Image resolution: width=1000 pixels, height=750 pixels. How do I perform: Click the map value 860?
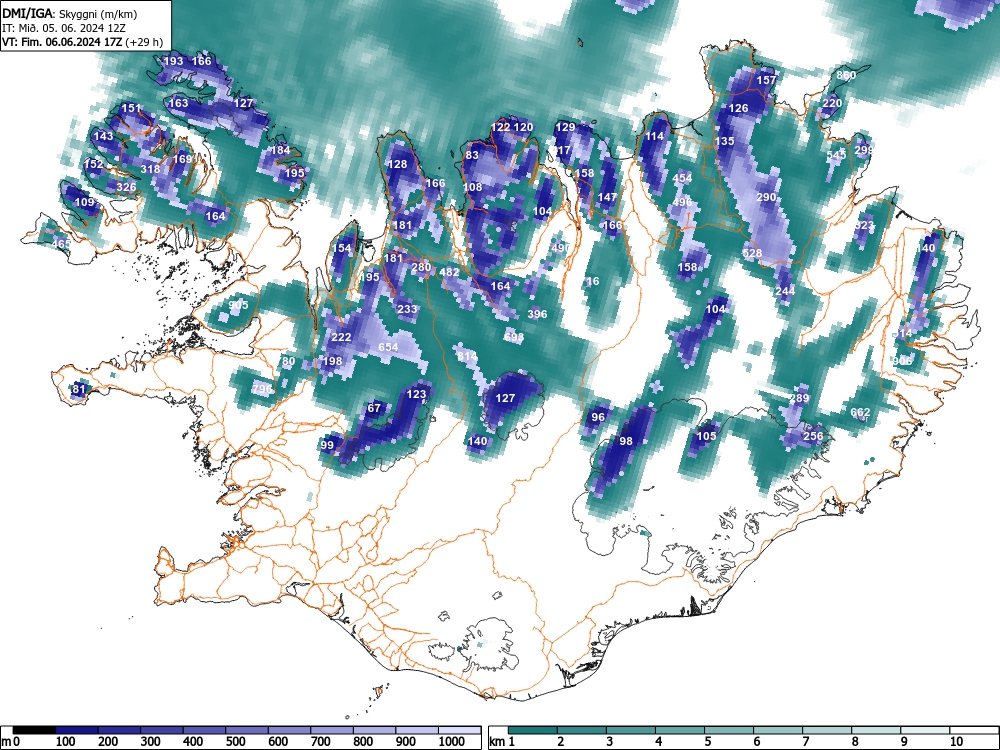846,75
